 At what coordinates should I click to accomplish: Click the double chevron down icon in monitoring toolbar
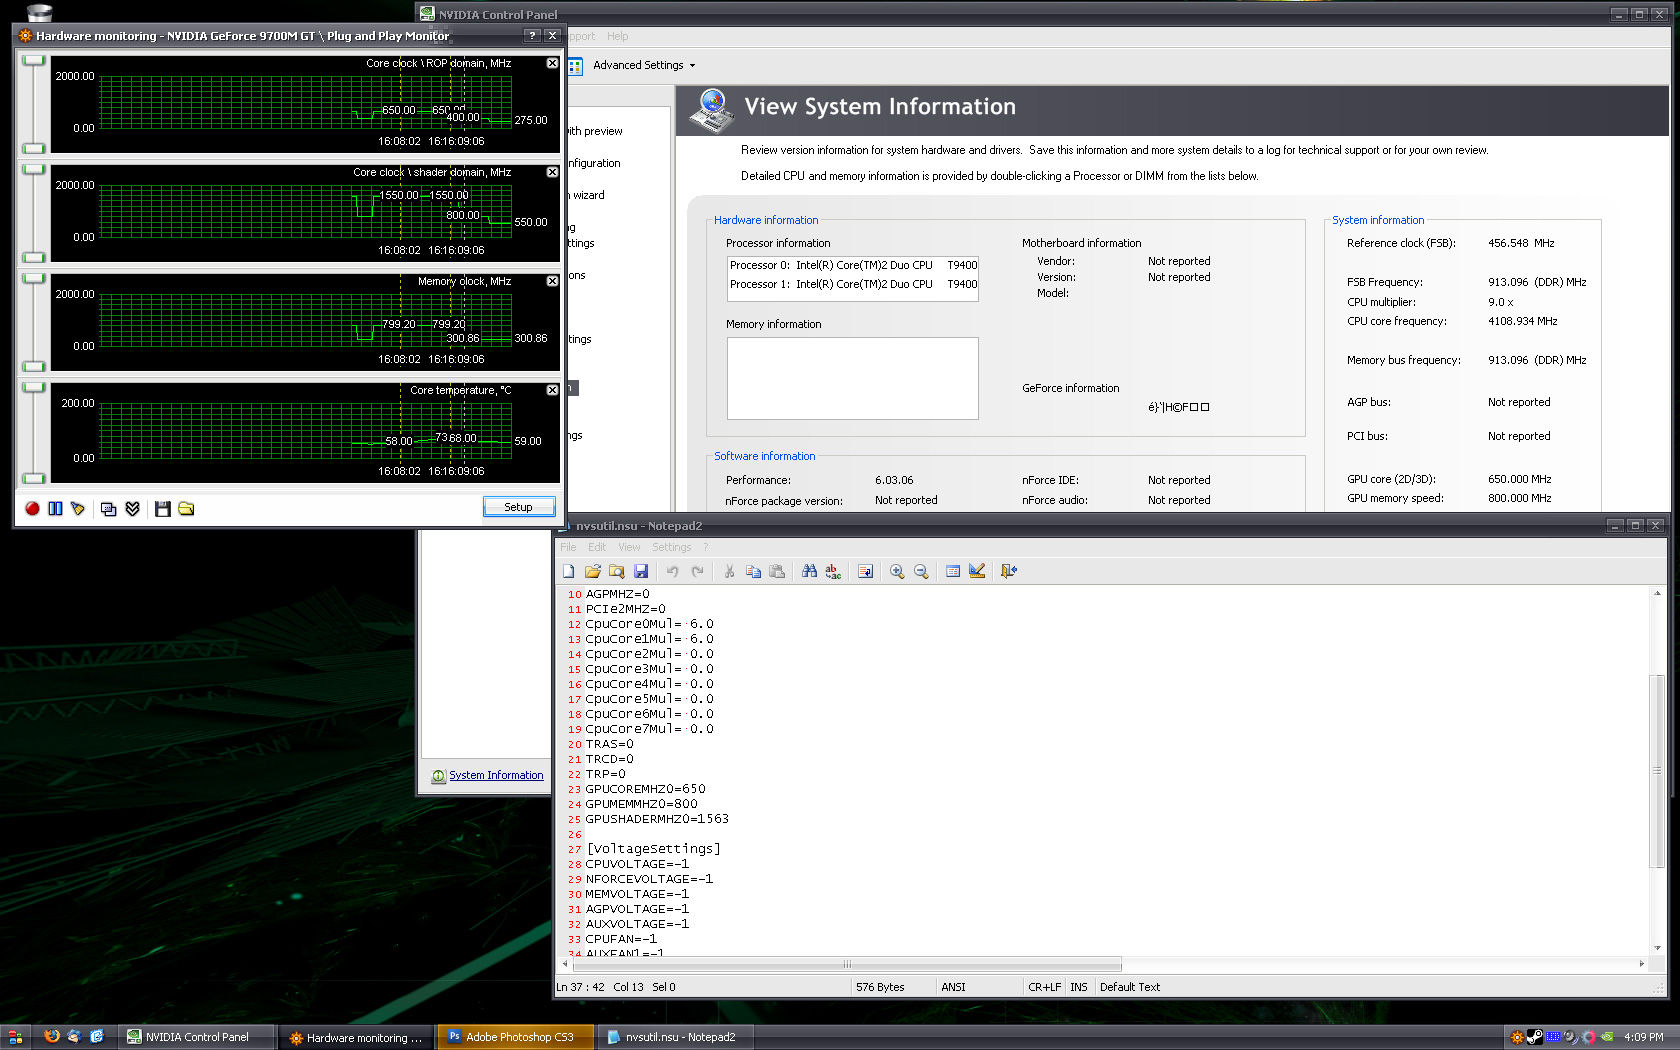[132, 509]
